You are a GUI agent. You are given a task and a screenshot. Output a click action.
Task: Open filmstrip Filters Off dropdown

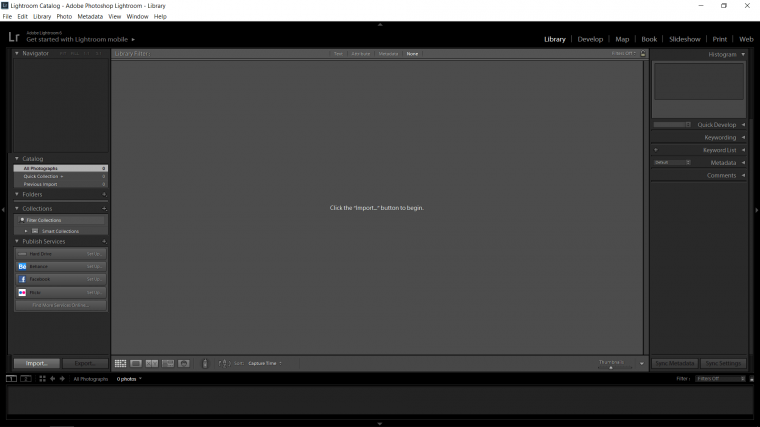click(720, 379)
